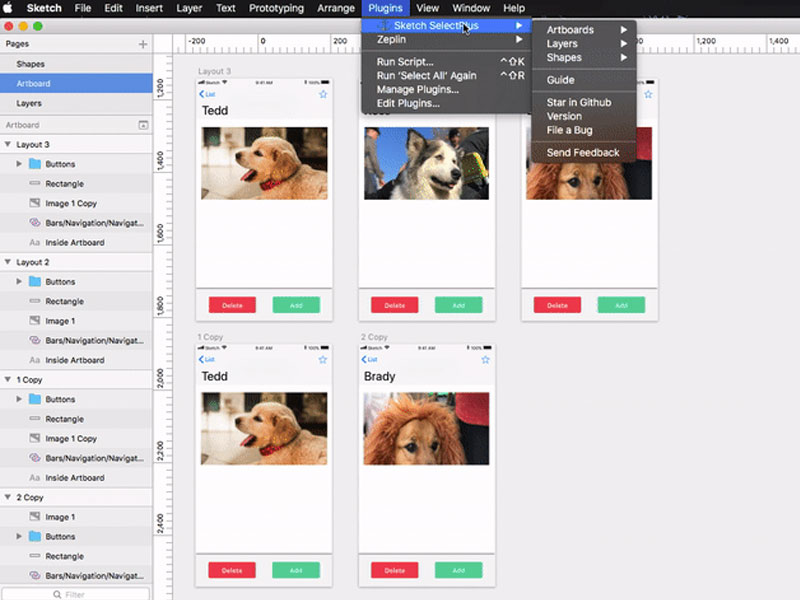Select the Shapes page

(76, 64)
